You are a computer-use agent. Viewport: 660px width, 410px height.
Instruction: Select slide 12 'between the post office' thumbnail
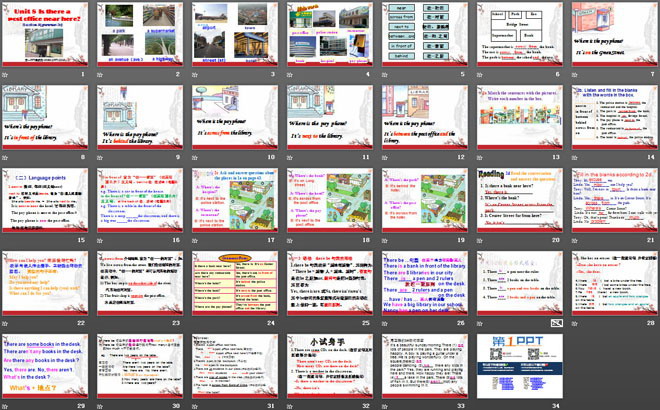pos(425,117)
